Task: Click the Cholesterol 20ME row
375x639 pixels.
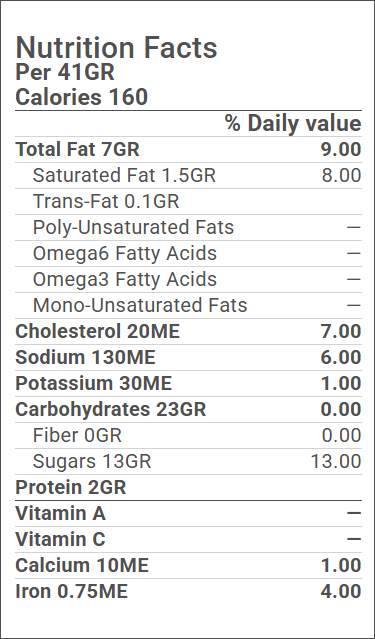Action: click(188, 332)
